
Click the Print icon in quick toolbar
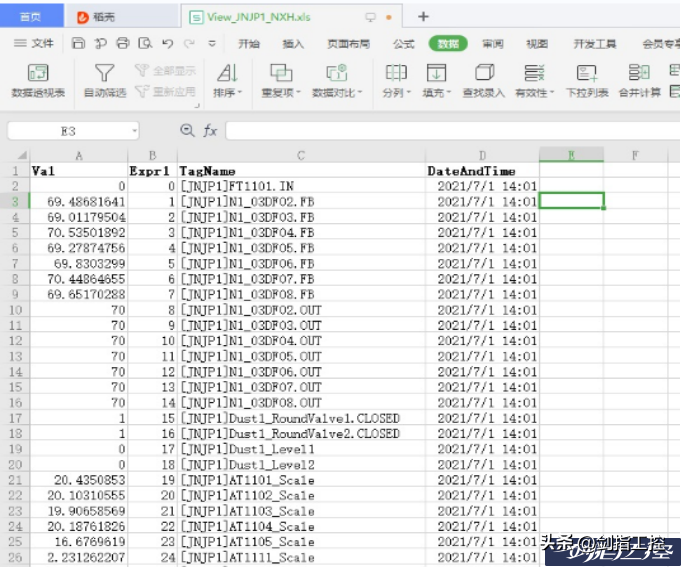click(122, 44)
